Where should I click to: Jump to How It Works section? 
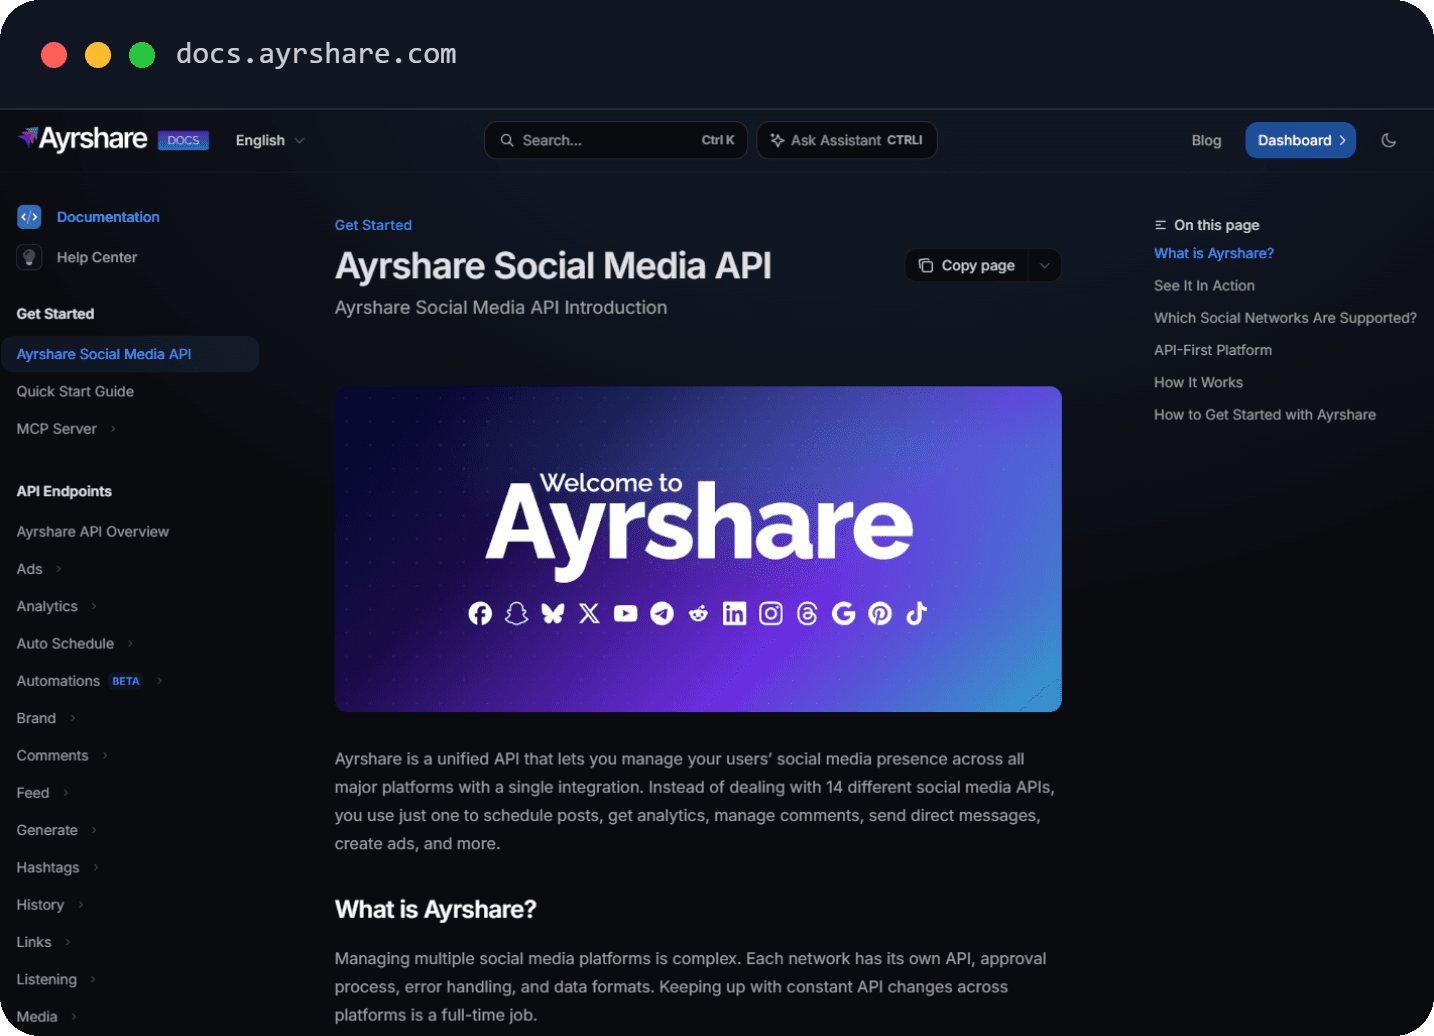[x=1198, y=382]
